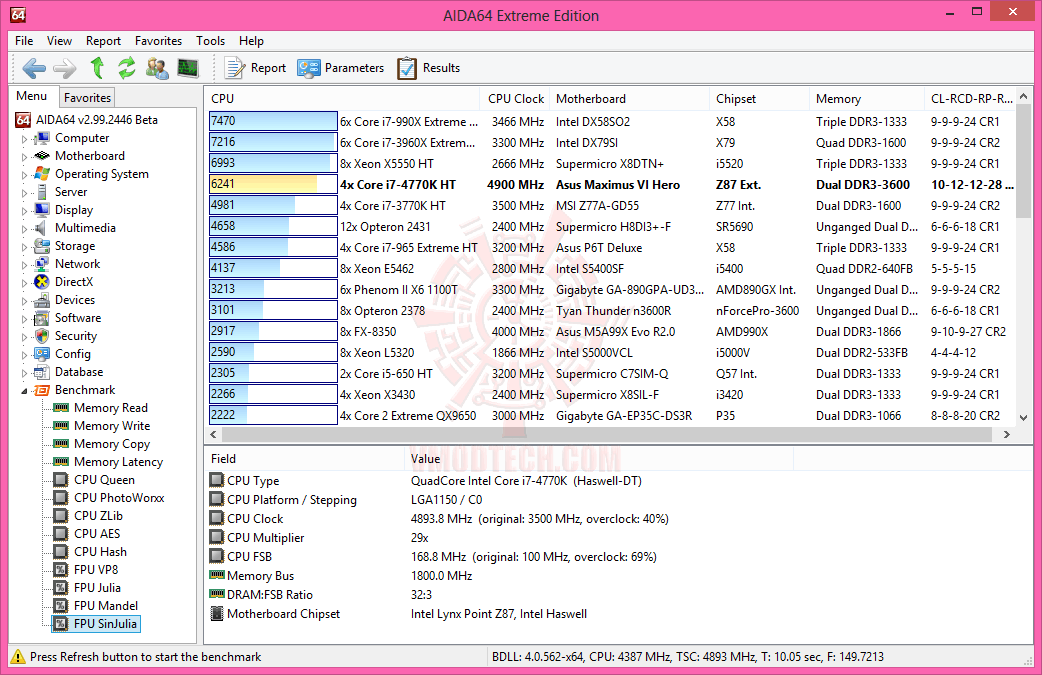The height and width of the screenshot is (675, 1042).
Task: Sort by the Chipset column header
Action: (x=760, y=98)
